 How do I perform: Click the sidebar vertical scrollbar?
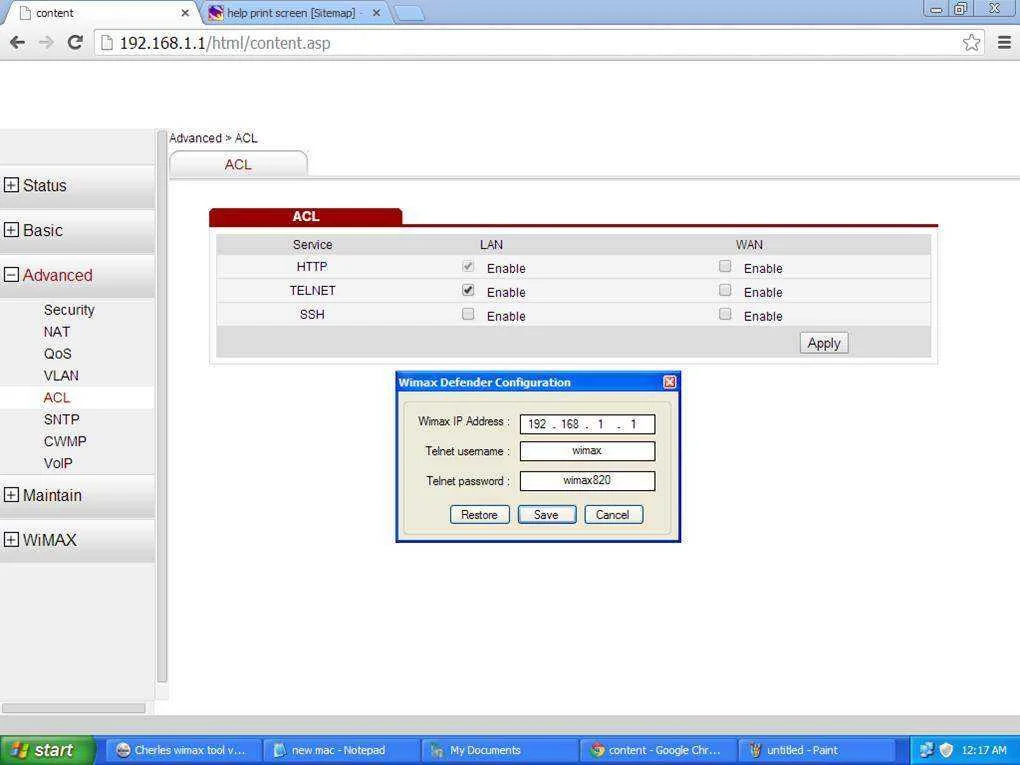pyautogui.click(x=162, y=406)
